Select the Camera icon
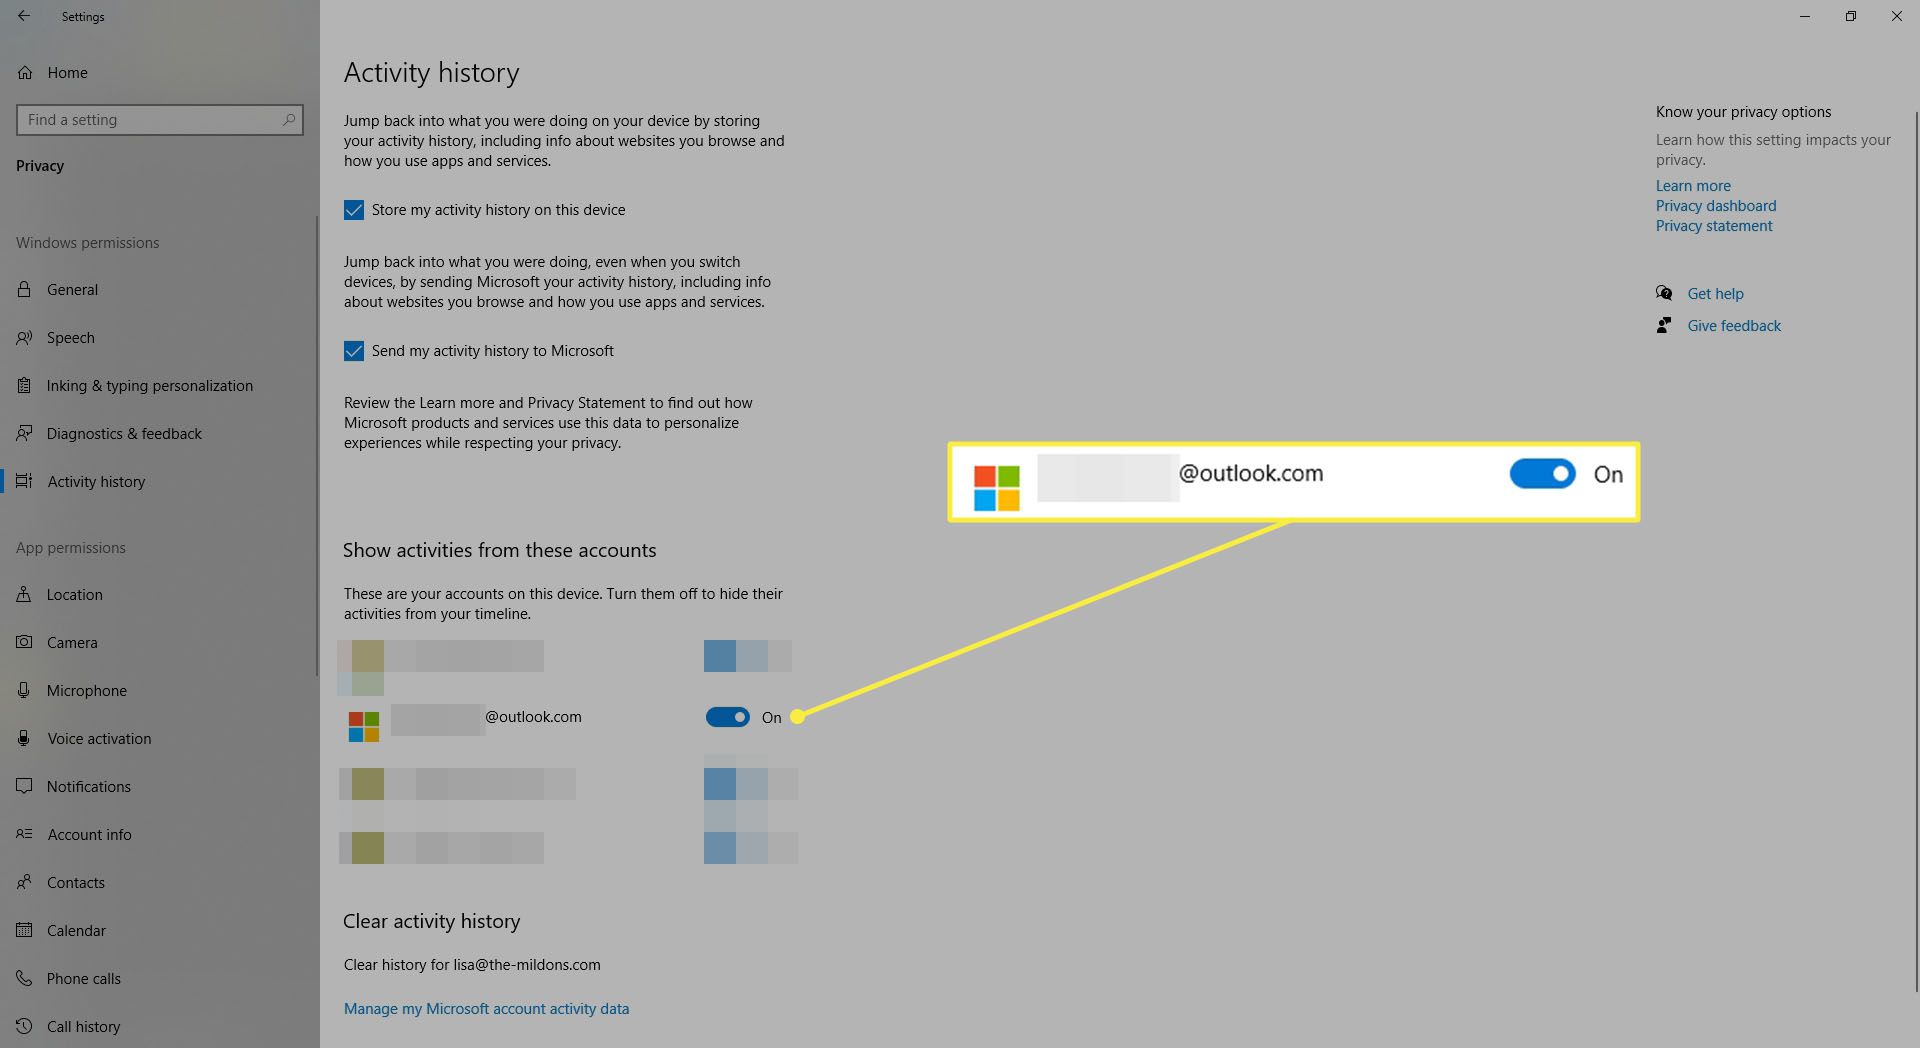 coord(25,643)
